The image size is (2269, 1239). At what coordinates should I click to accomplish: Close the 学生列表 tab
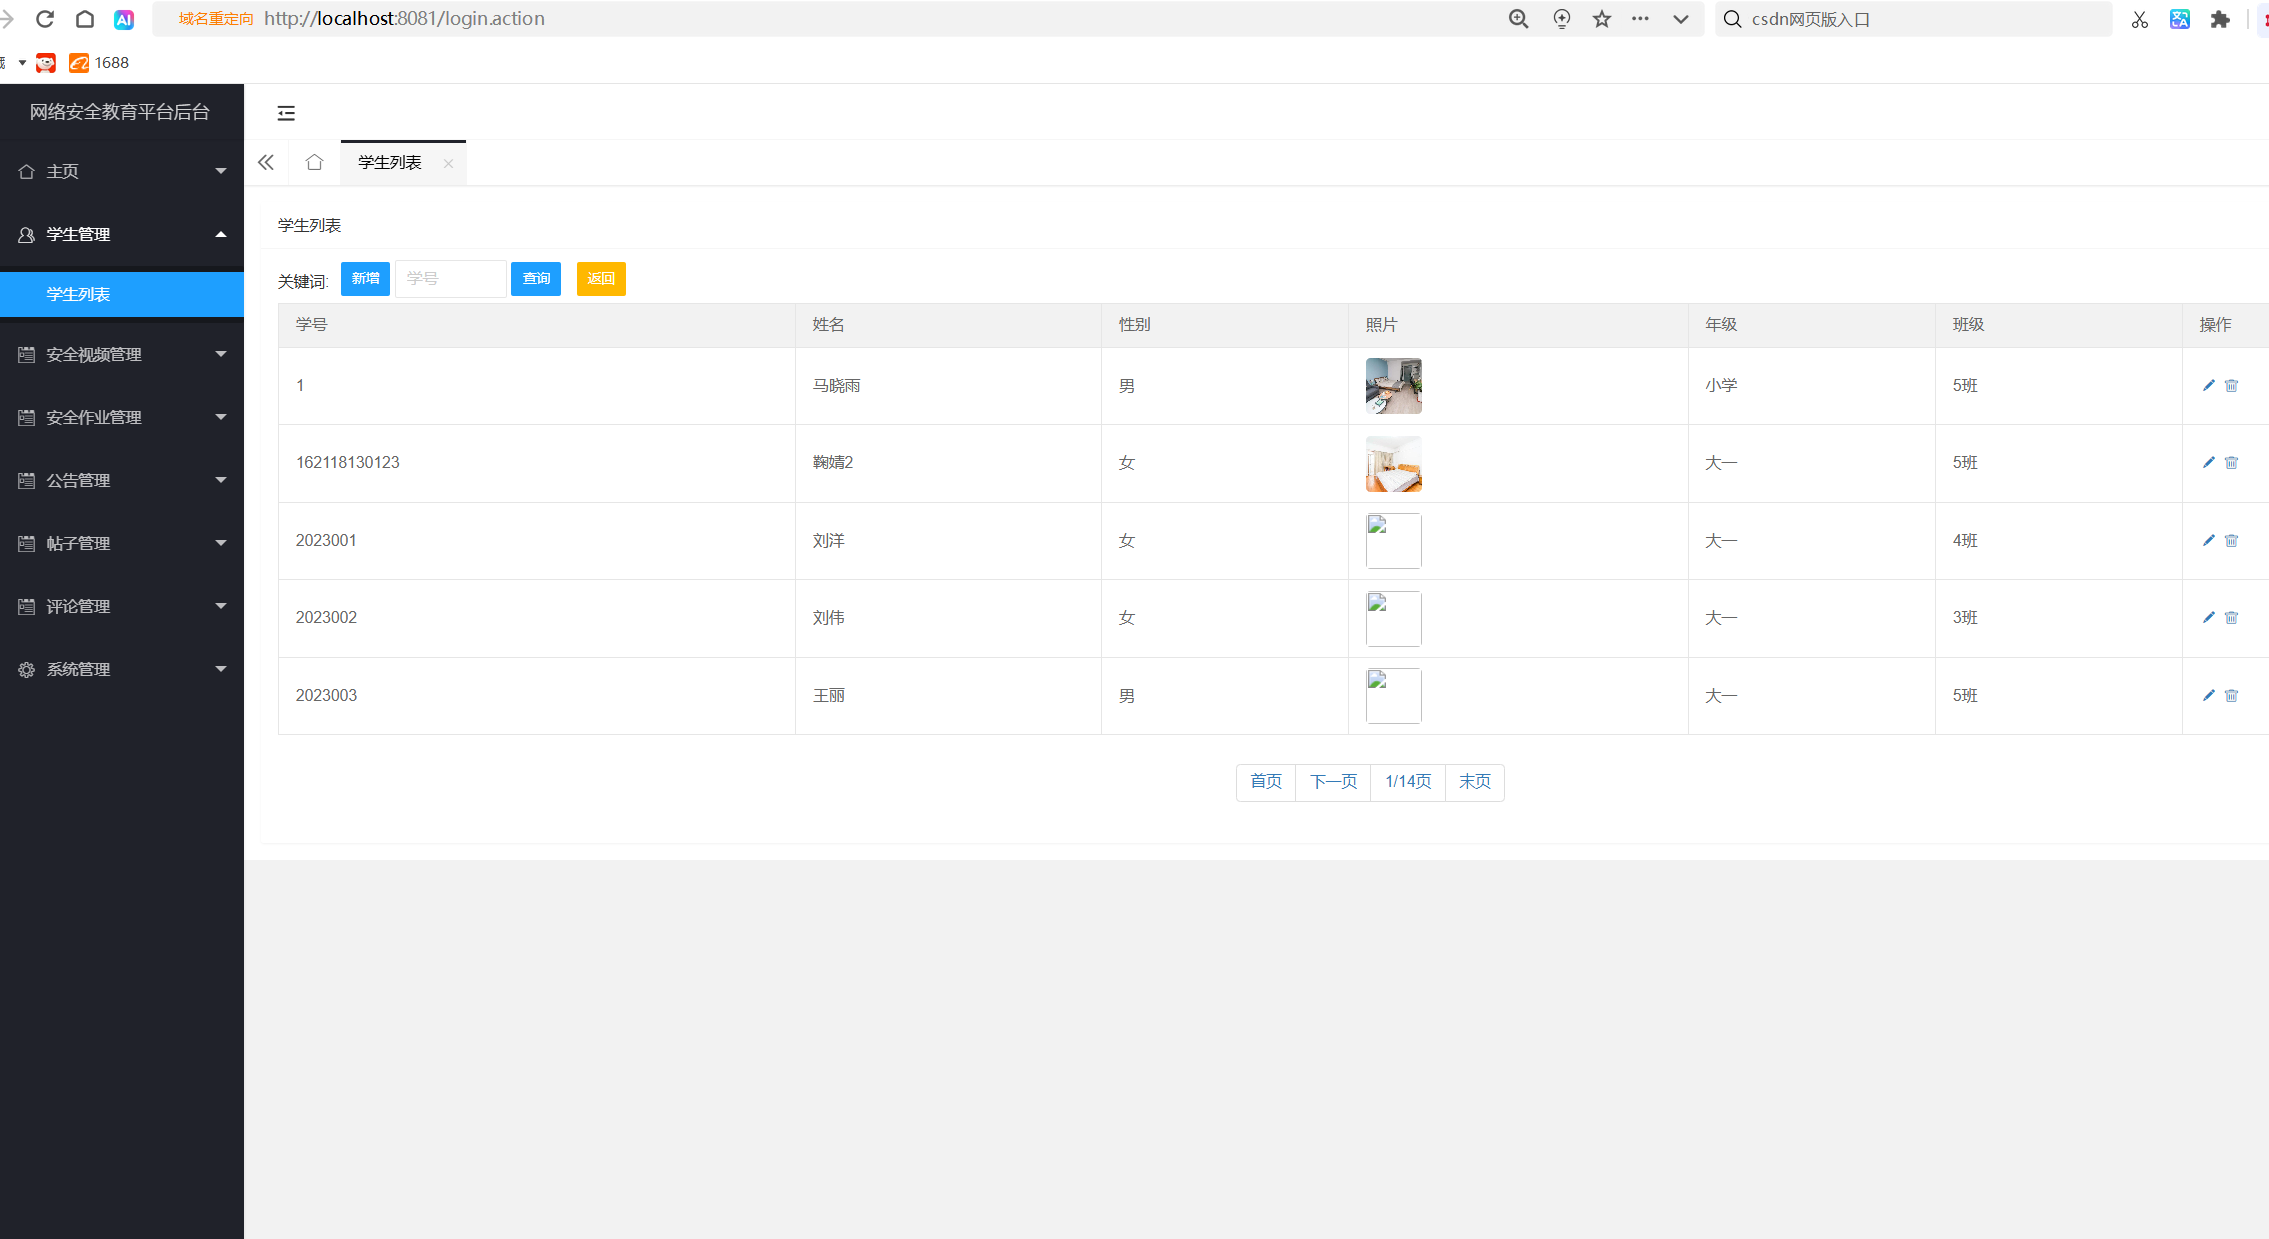pos(448,163)
